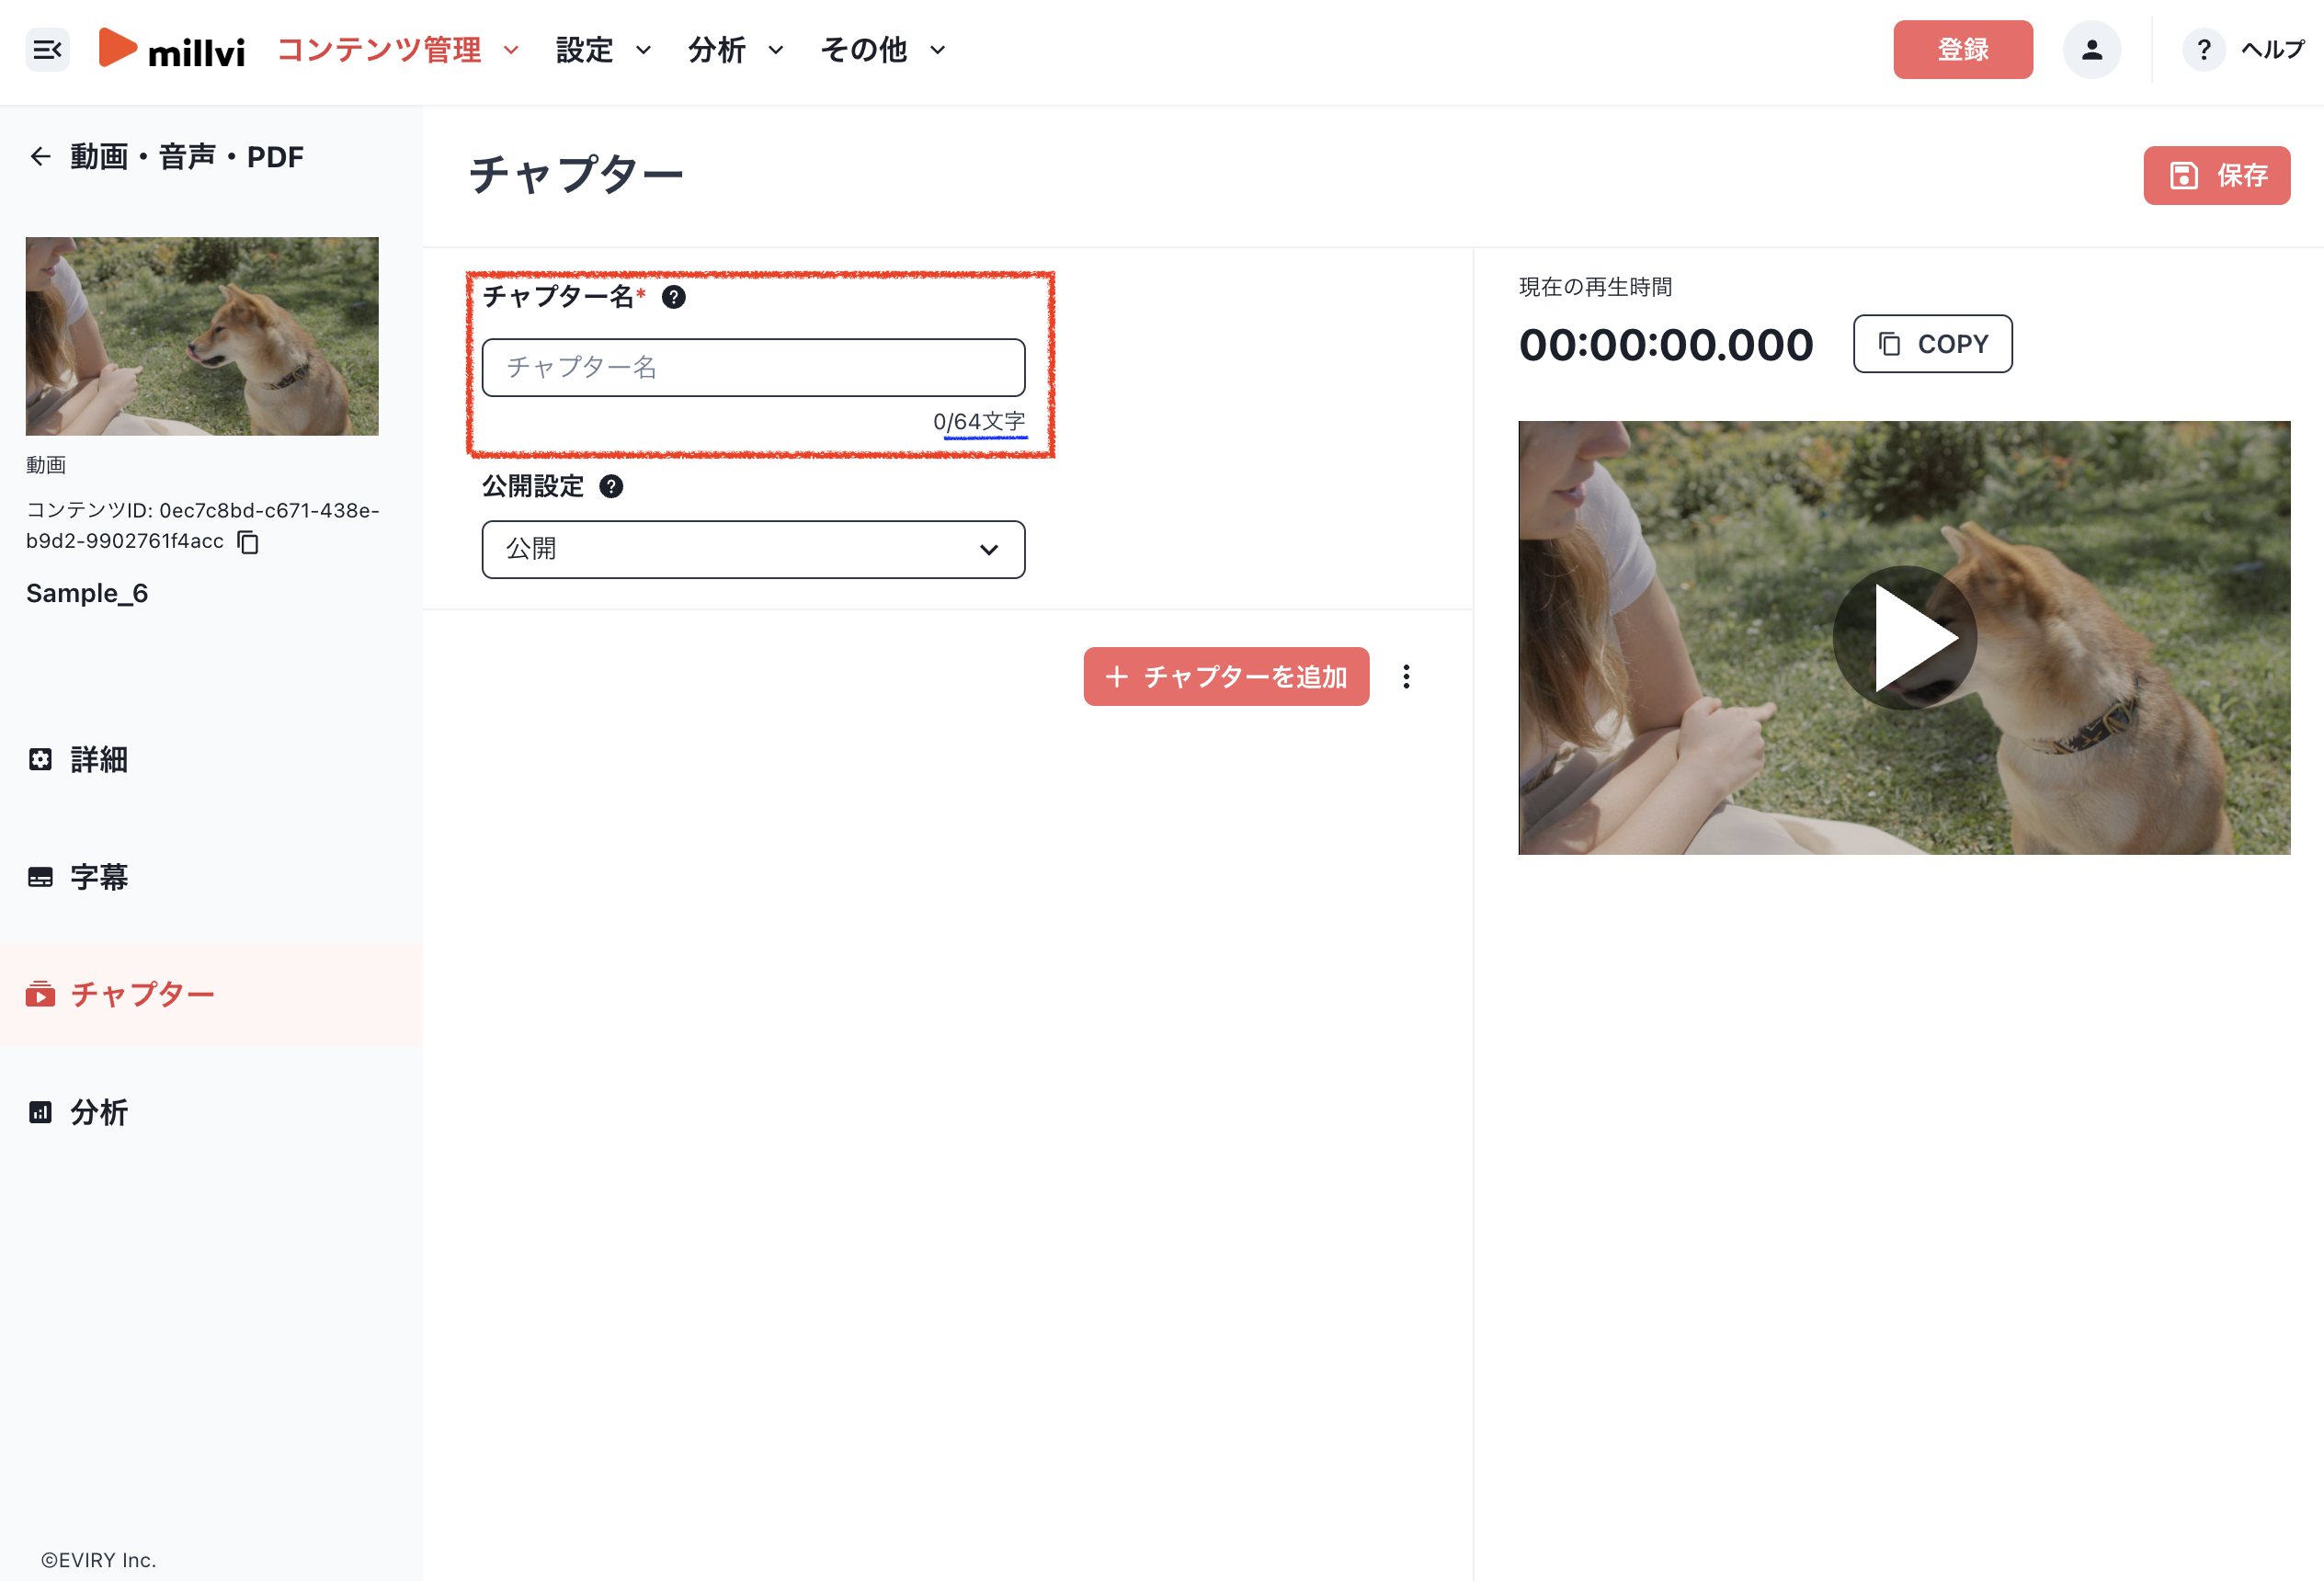Click the plus icon on チャプターを追加
This screenshot has width=2324, height=1581.
click(x=1116, y=677)
